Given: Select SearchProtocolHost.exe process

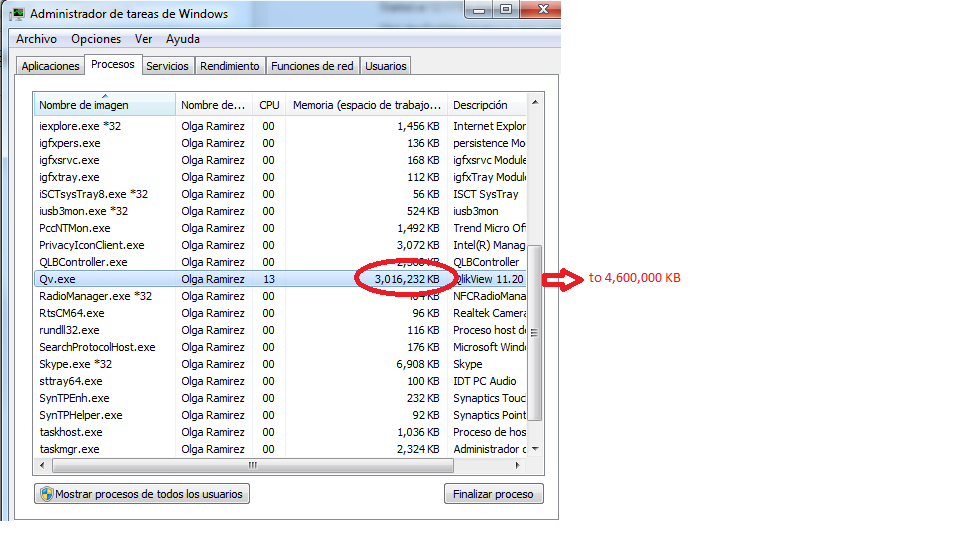Looking at the screenshot, I should (280, 347).
